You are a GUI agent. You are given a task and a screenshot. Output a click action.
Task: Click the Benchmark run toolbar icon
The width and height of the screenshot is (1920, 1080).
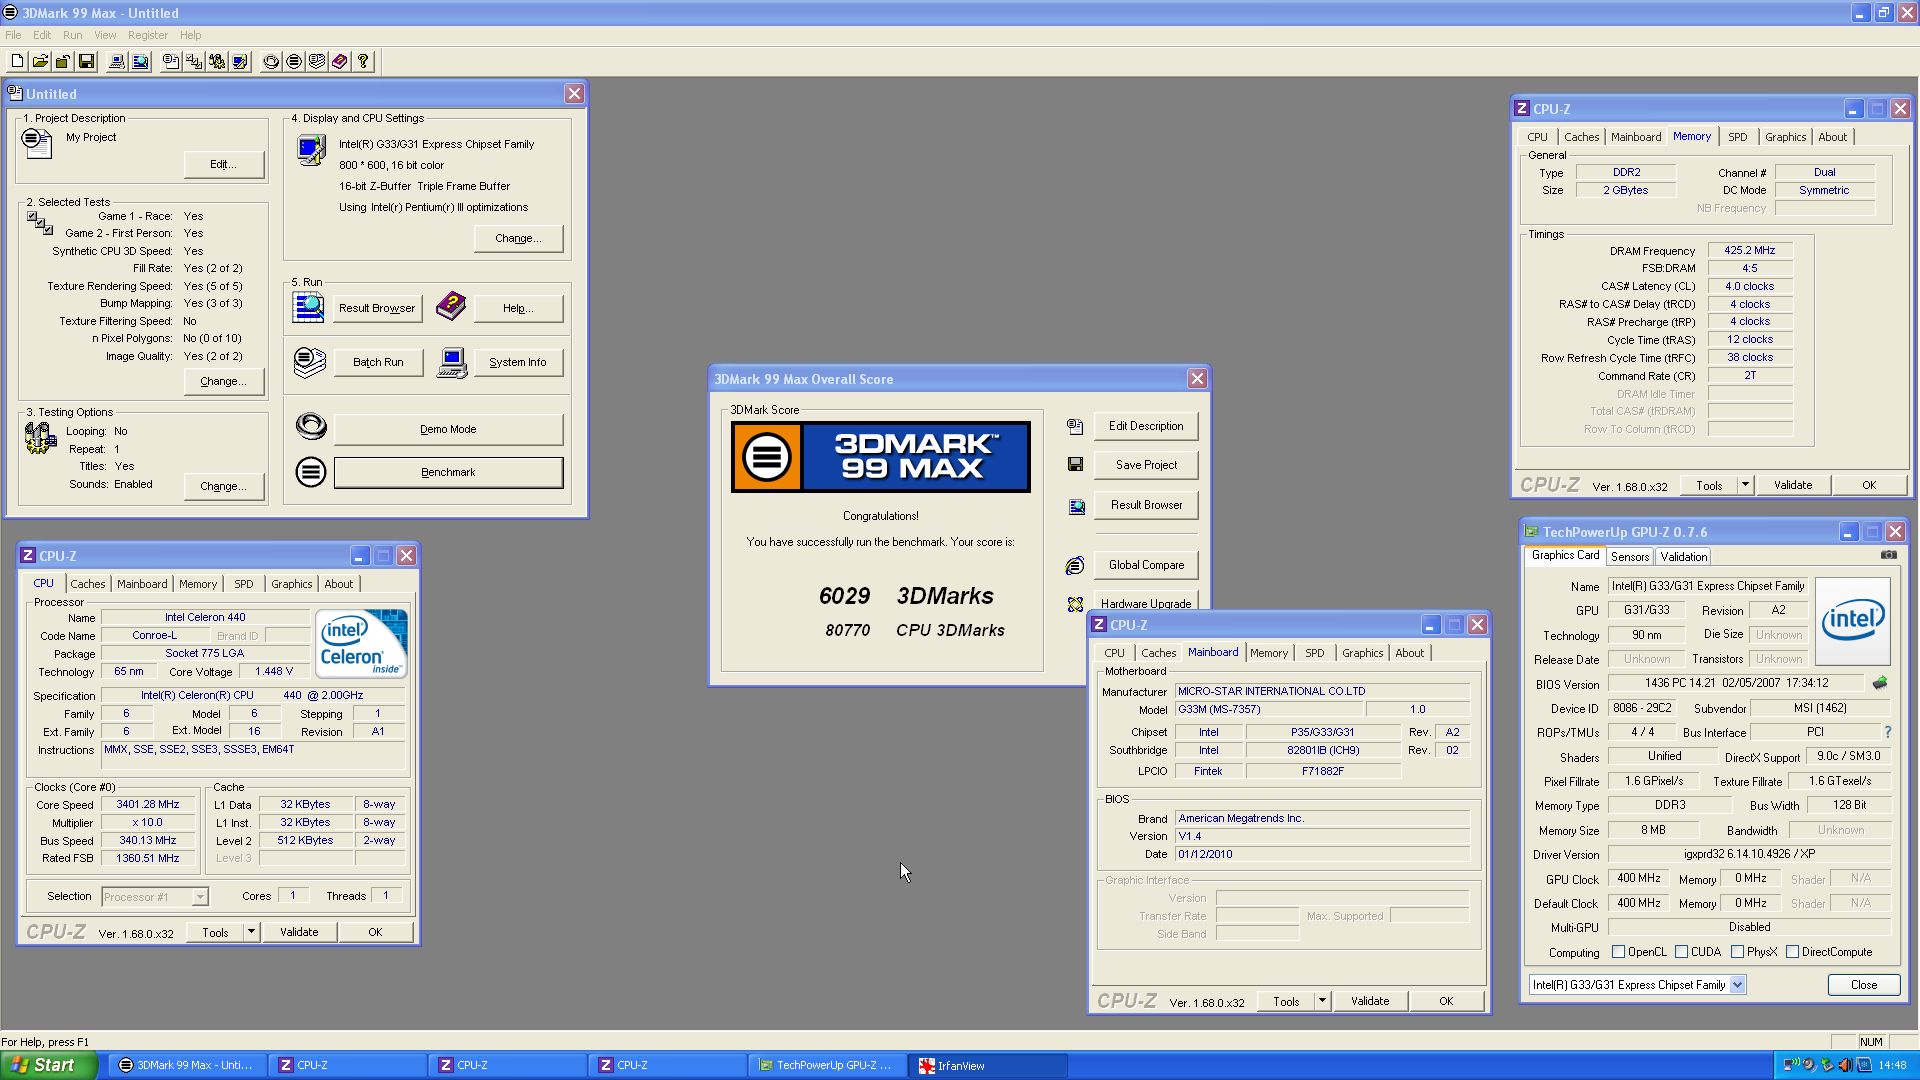click(294, 62)
